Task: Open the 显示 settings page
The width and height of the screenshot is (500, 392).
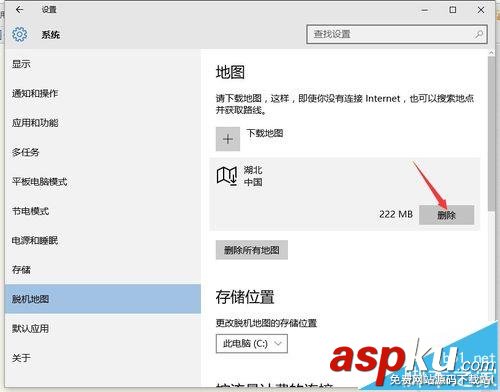Action: point(103,64)
